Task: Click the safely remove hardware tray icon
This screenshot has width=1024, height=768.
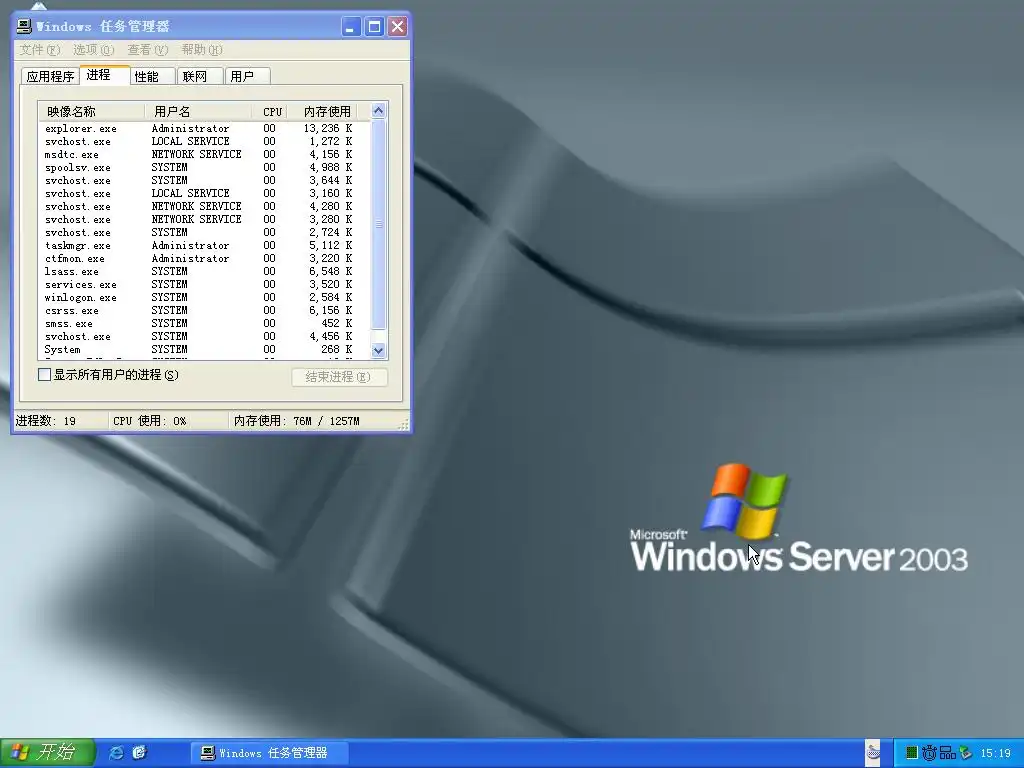Action: tap(965, 753)
